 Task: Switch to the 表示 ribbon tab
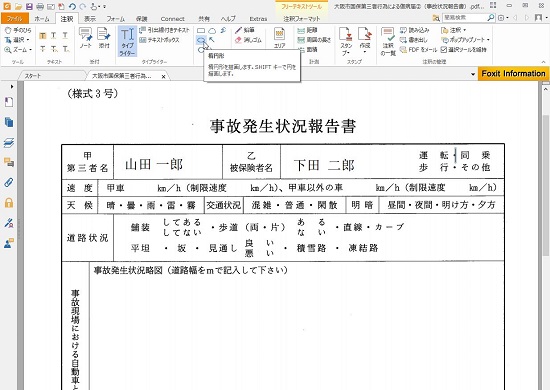(x=90, y=19)
